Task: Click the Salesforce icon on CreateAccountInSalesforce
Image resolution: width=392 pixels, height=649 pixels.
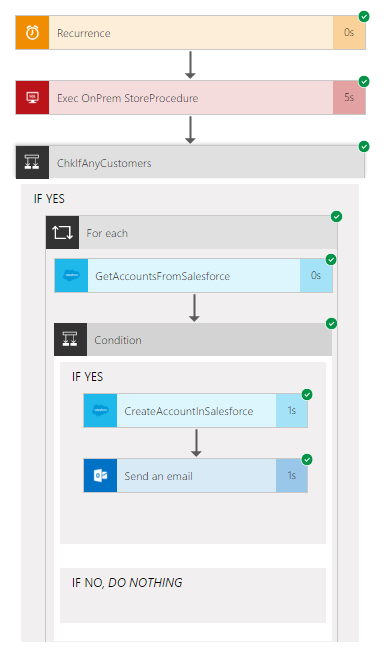Action: click(x=100, y=411)
